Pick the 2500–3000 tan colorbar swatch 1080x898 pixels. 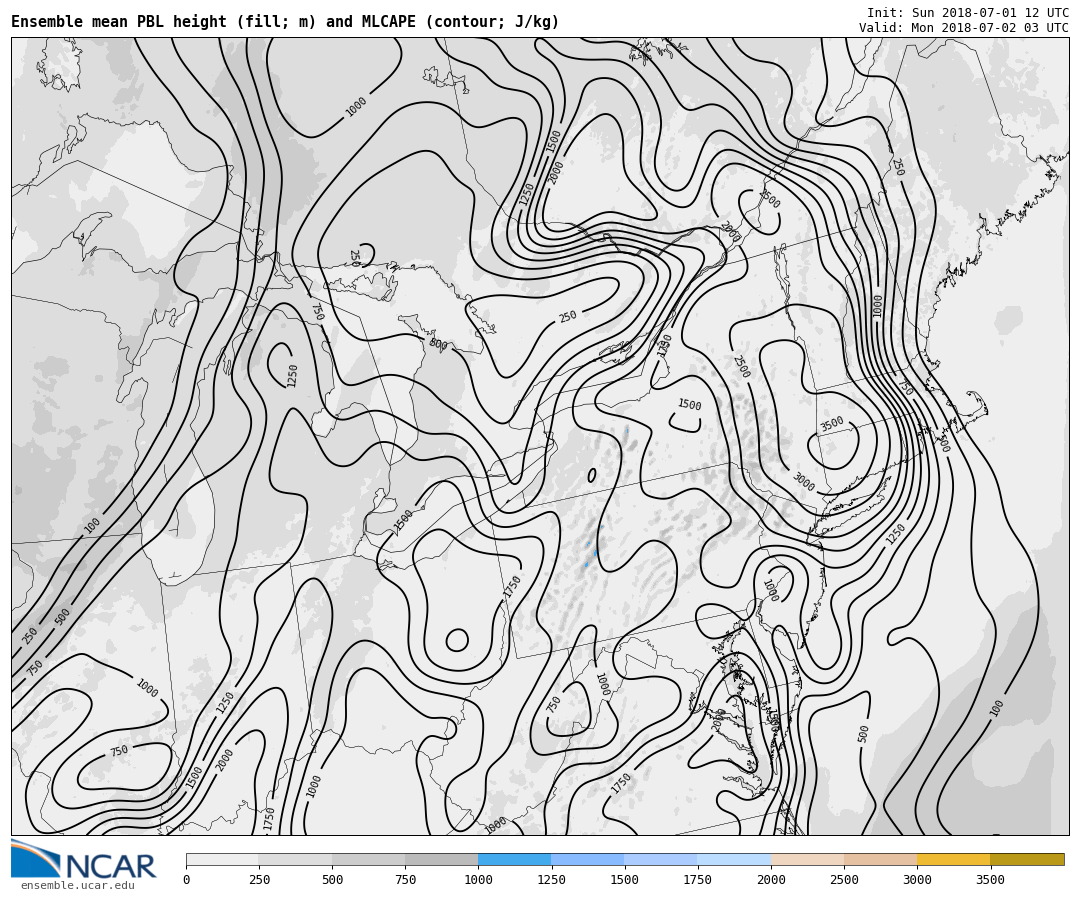(x=881, y=859)
